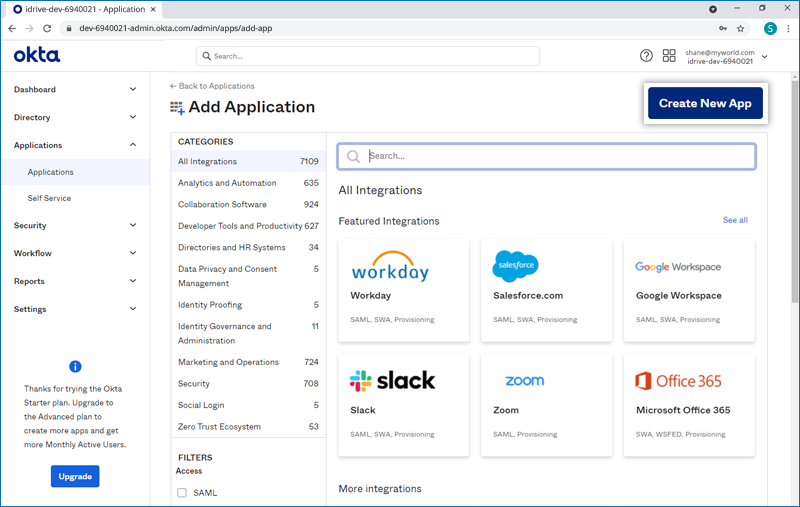
Task: Open the apps grid icon in header
Action: (669, 56)
